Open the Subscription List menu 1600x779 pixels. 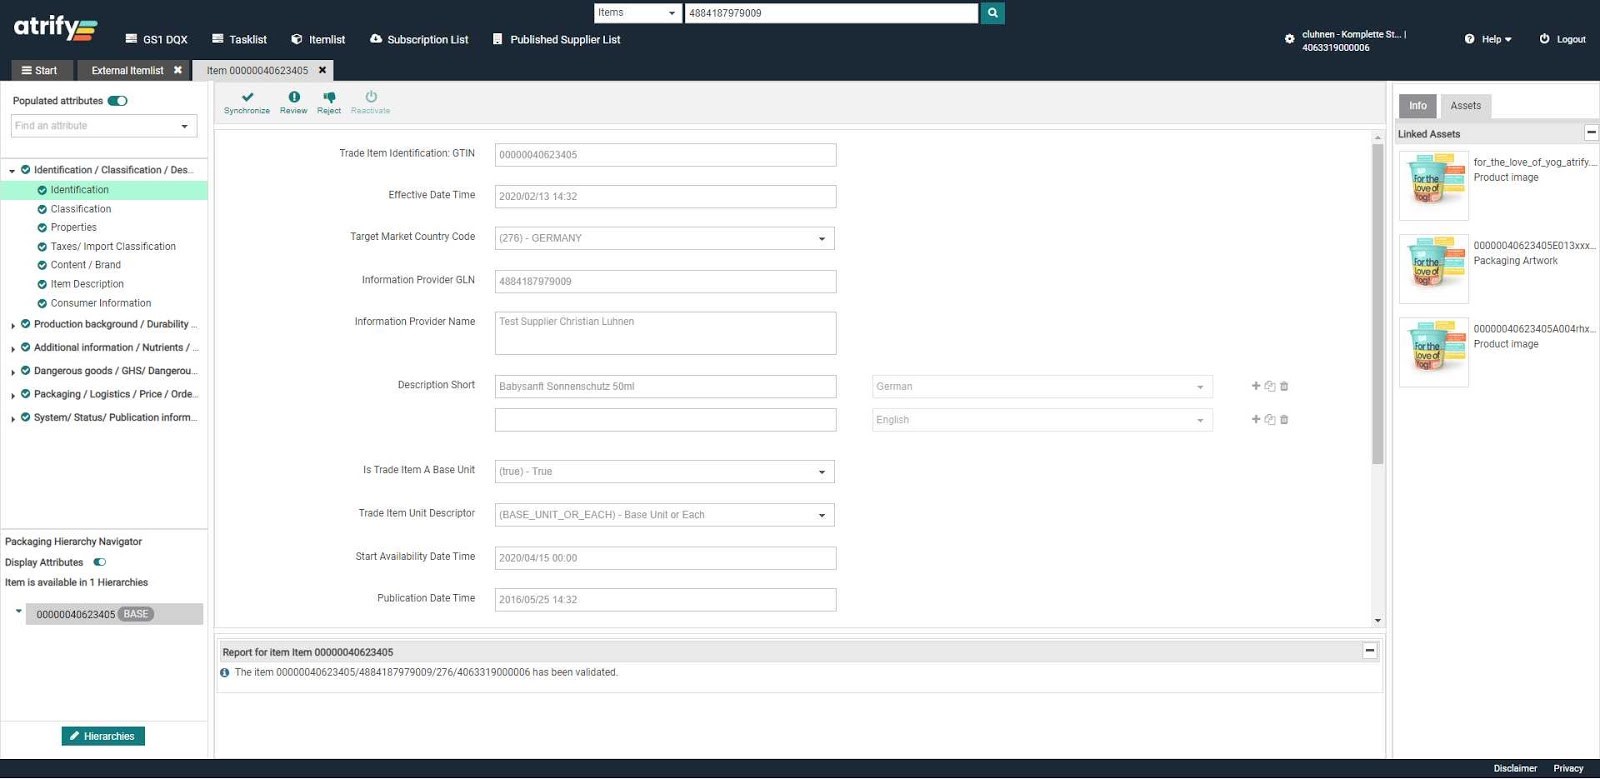pyautogui.click(x=419, y=40)
